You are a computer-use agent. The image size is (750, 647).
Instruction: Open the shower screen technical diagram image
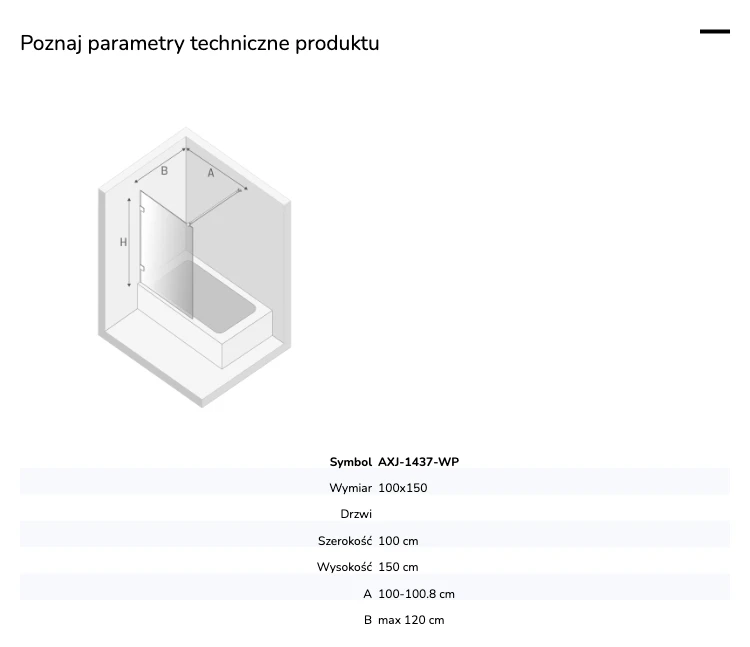(194, 267)
